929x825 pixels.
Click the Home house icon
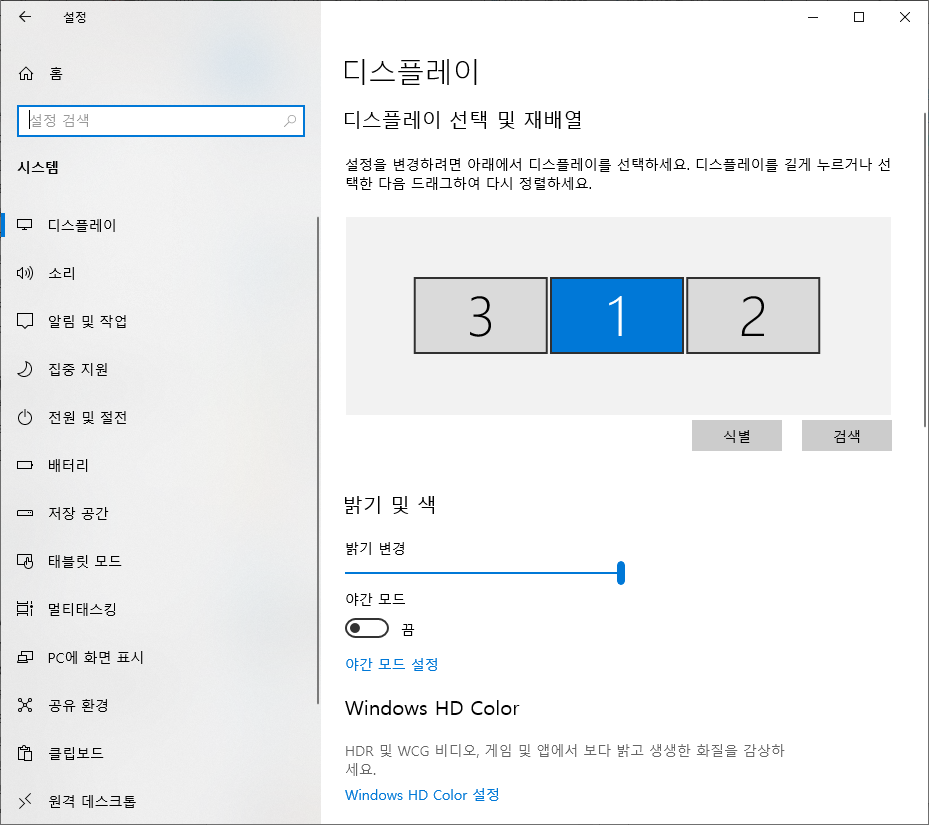pos(25,73)
